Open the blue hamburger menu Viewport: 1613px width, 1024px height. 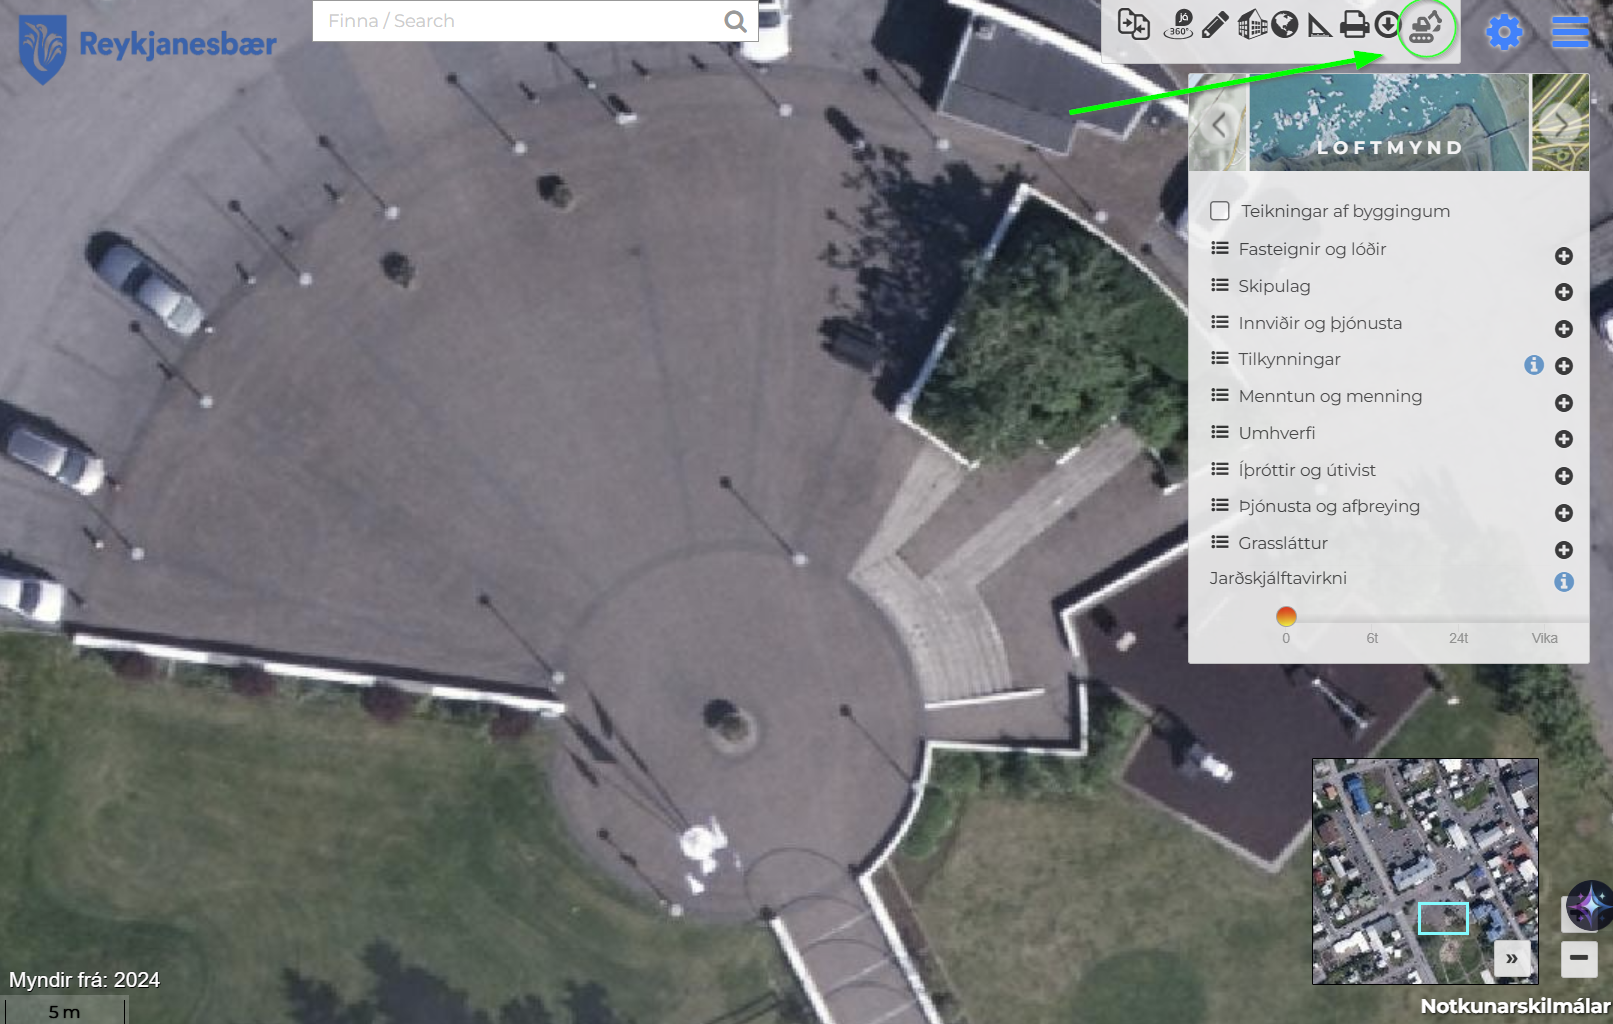[x=1570, y=32]
